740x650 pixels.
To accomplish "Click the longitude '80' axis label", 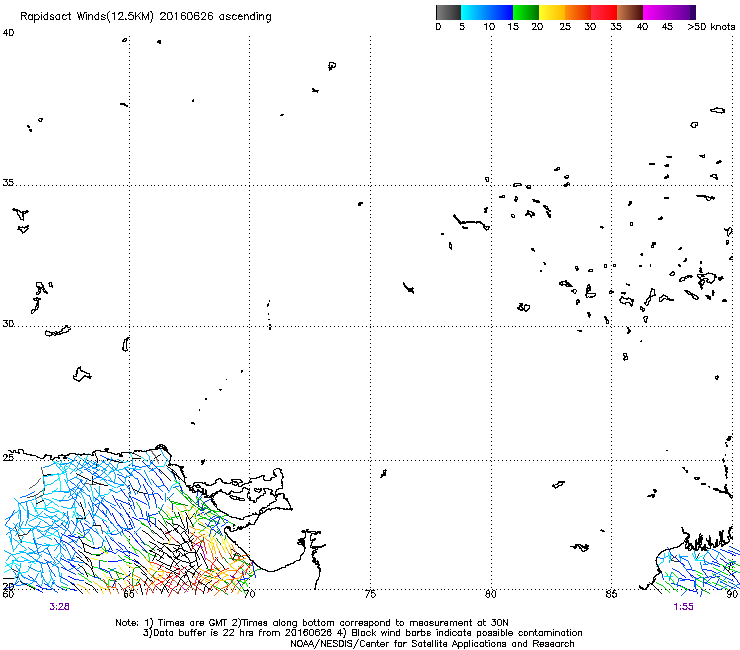I will (x=491, y=594).
